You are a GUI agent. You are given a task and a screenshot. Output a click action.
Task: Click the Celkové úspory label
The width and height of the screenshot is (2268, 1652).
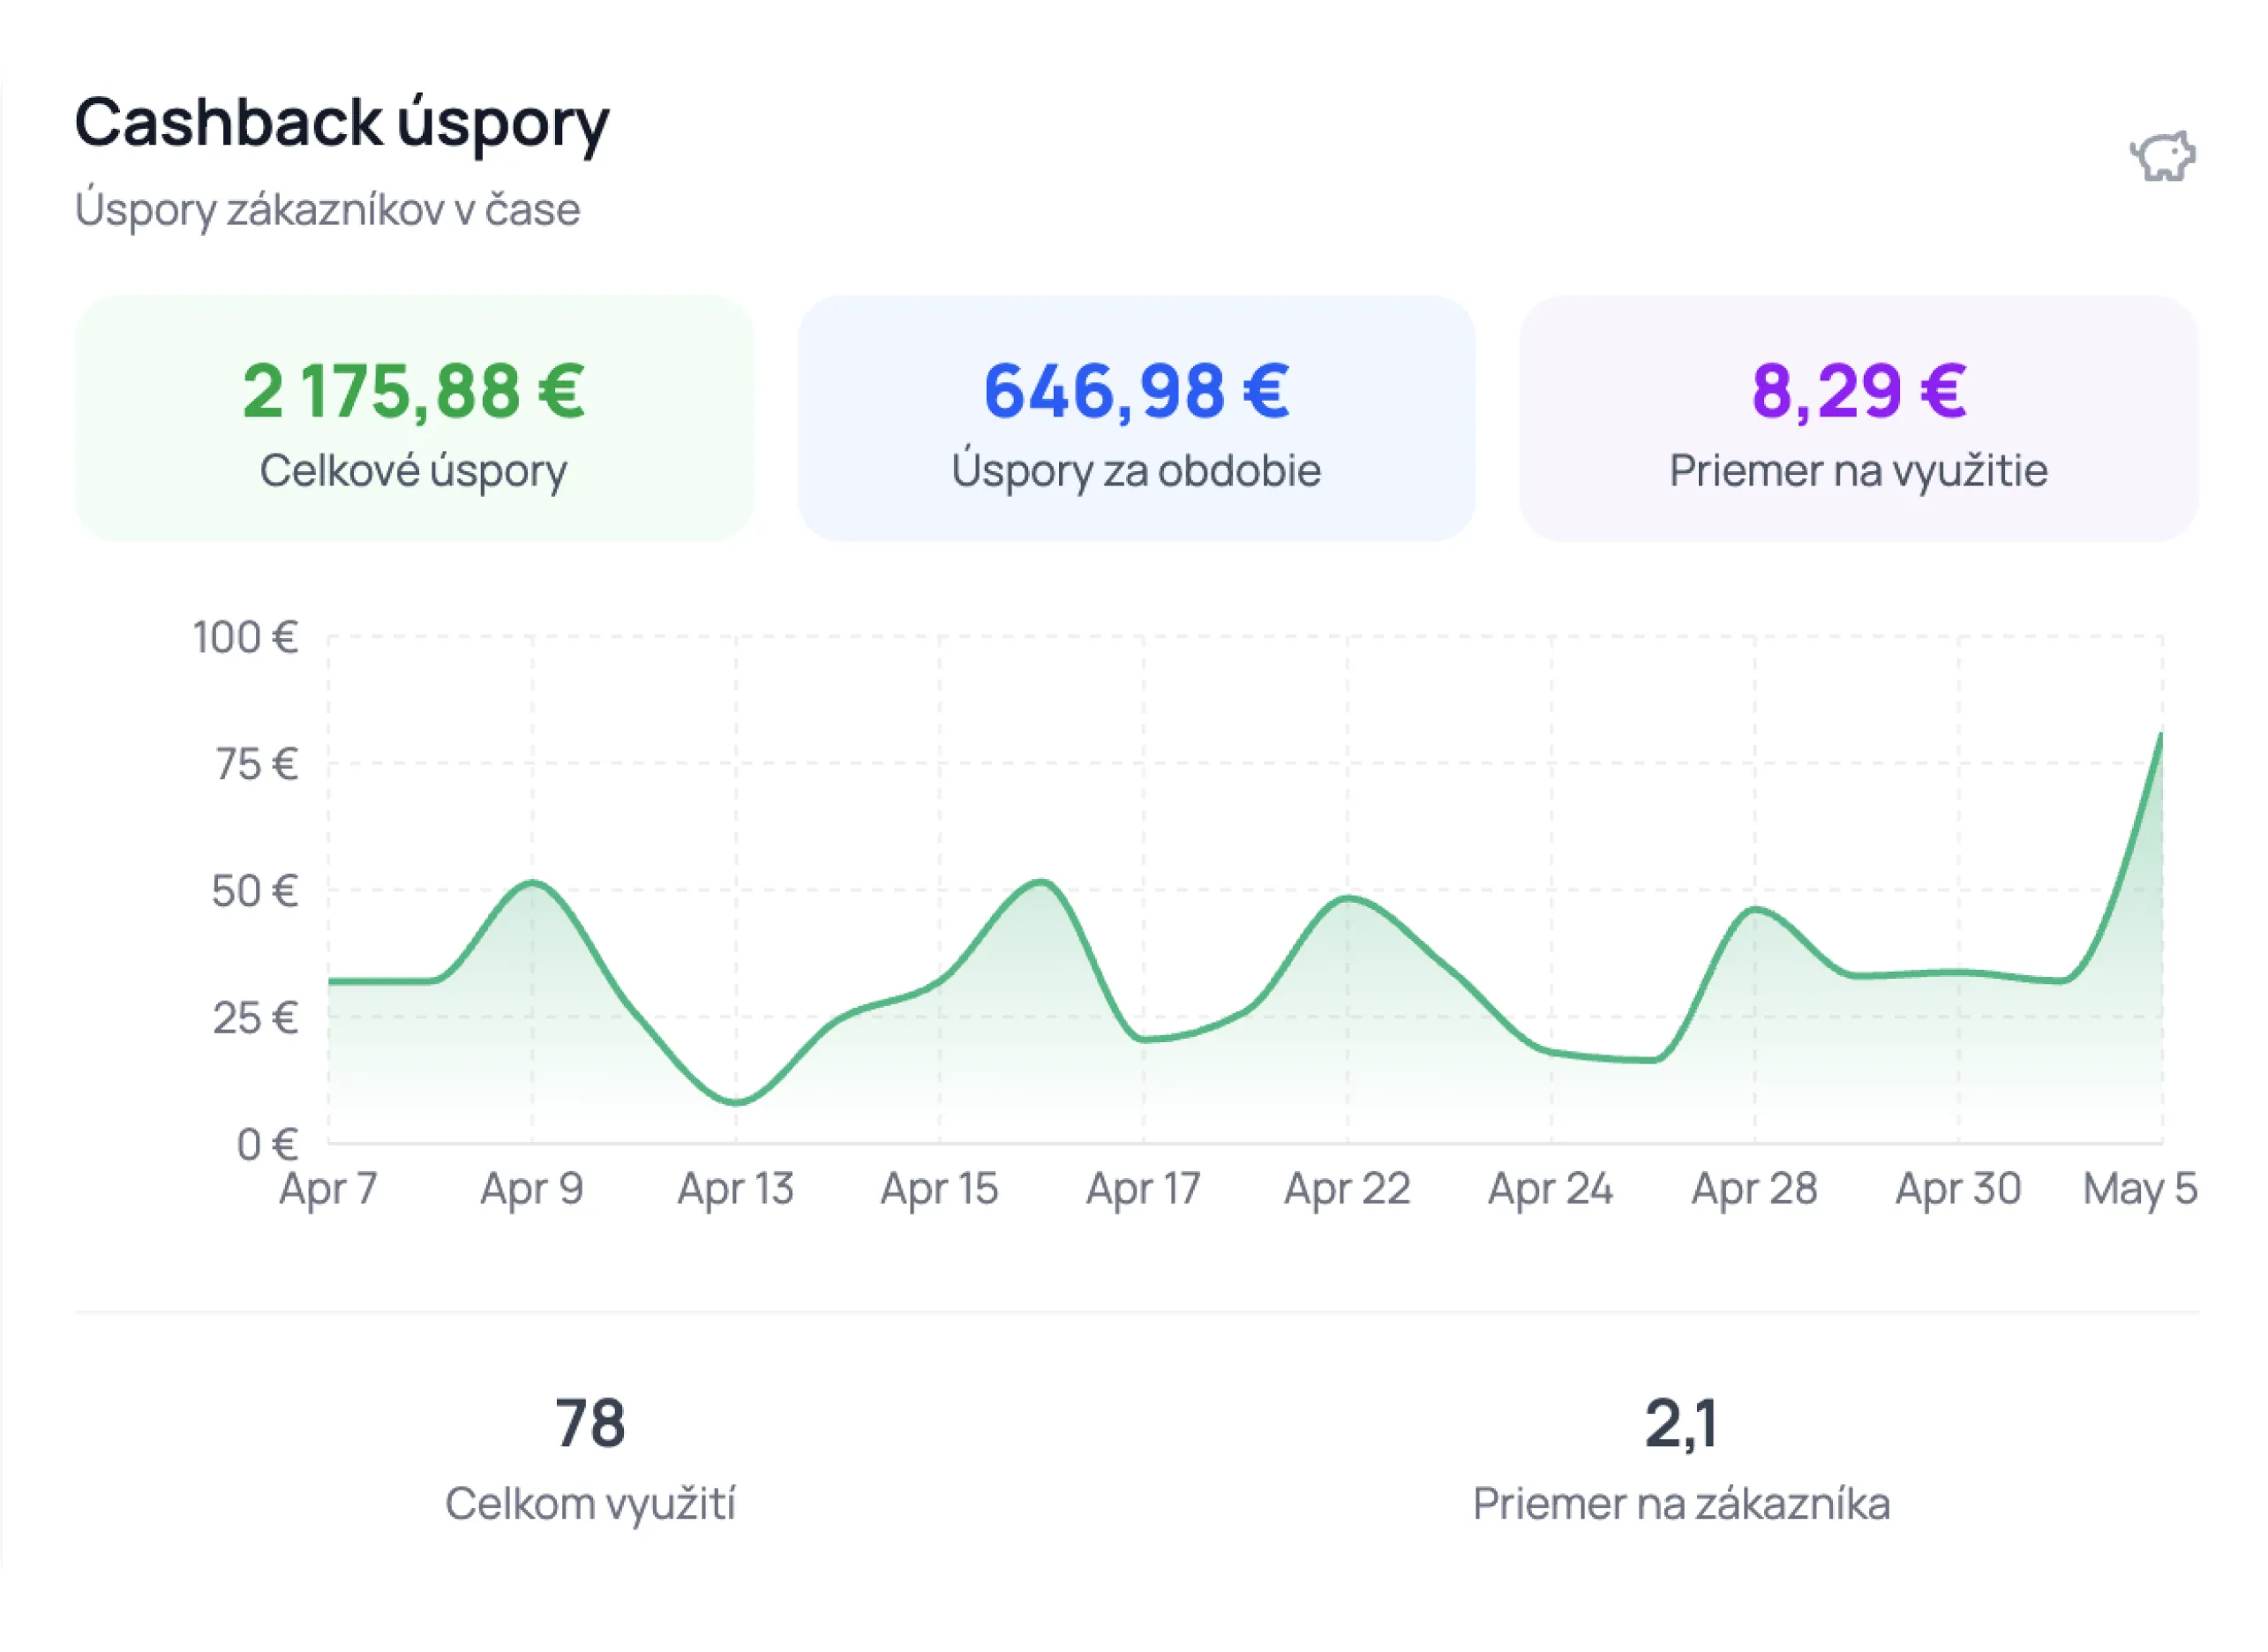(414, 471)
